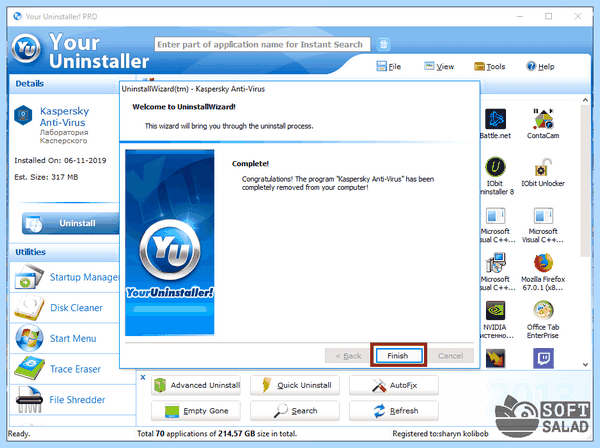Click Quick Uninstall button
The image size is (600, 448).
(295, 385)
